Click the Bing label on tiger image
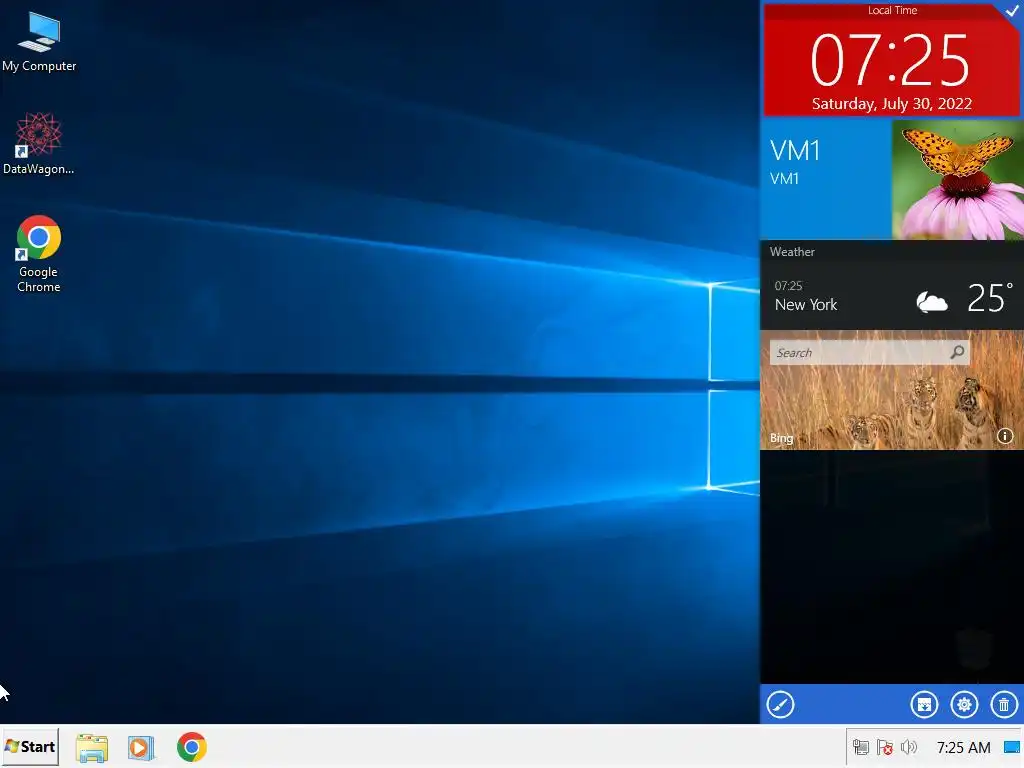 coord(781,438)
